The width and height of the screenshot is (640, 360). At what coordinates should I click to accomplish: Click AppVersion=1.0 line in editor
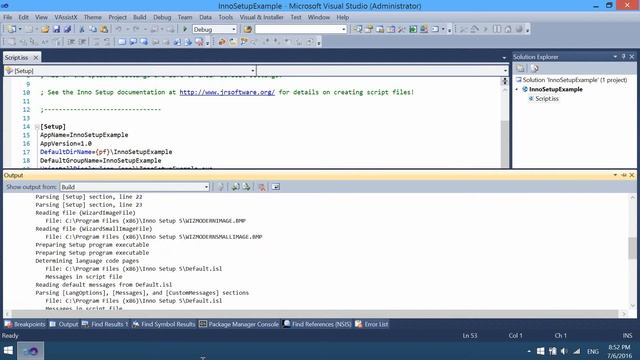66,143
